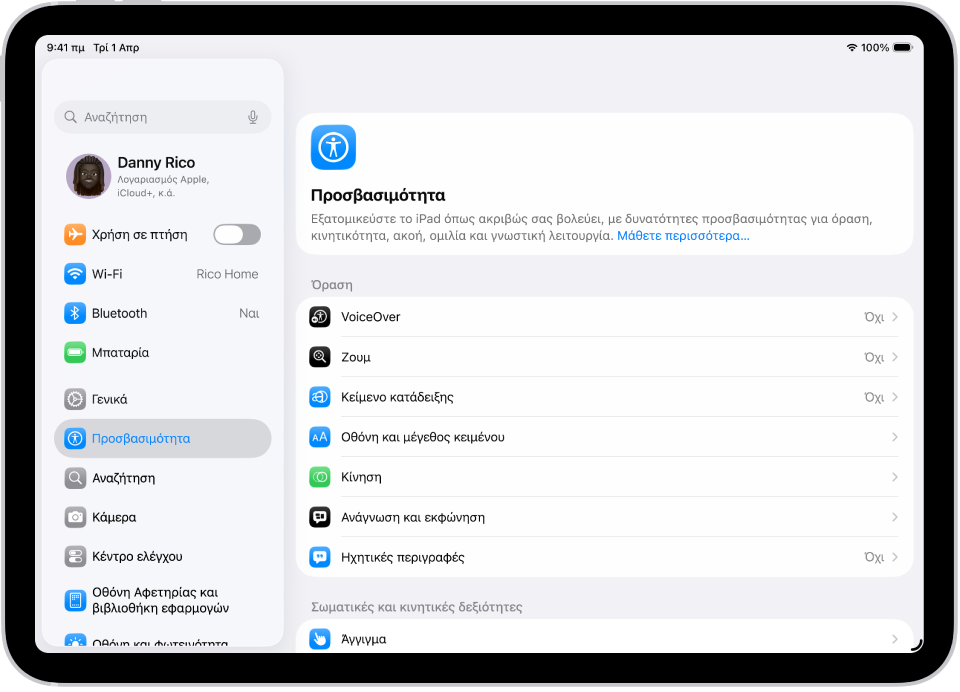Click Rico Home network value
This screenshot has height=692, width=960.
(227, 274)
